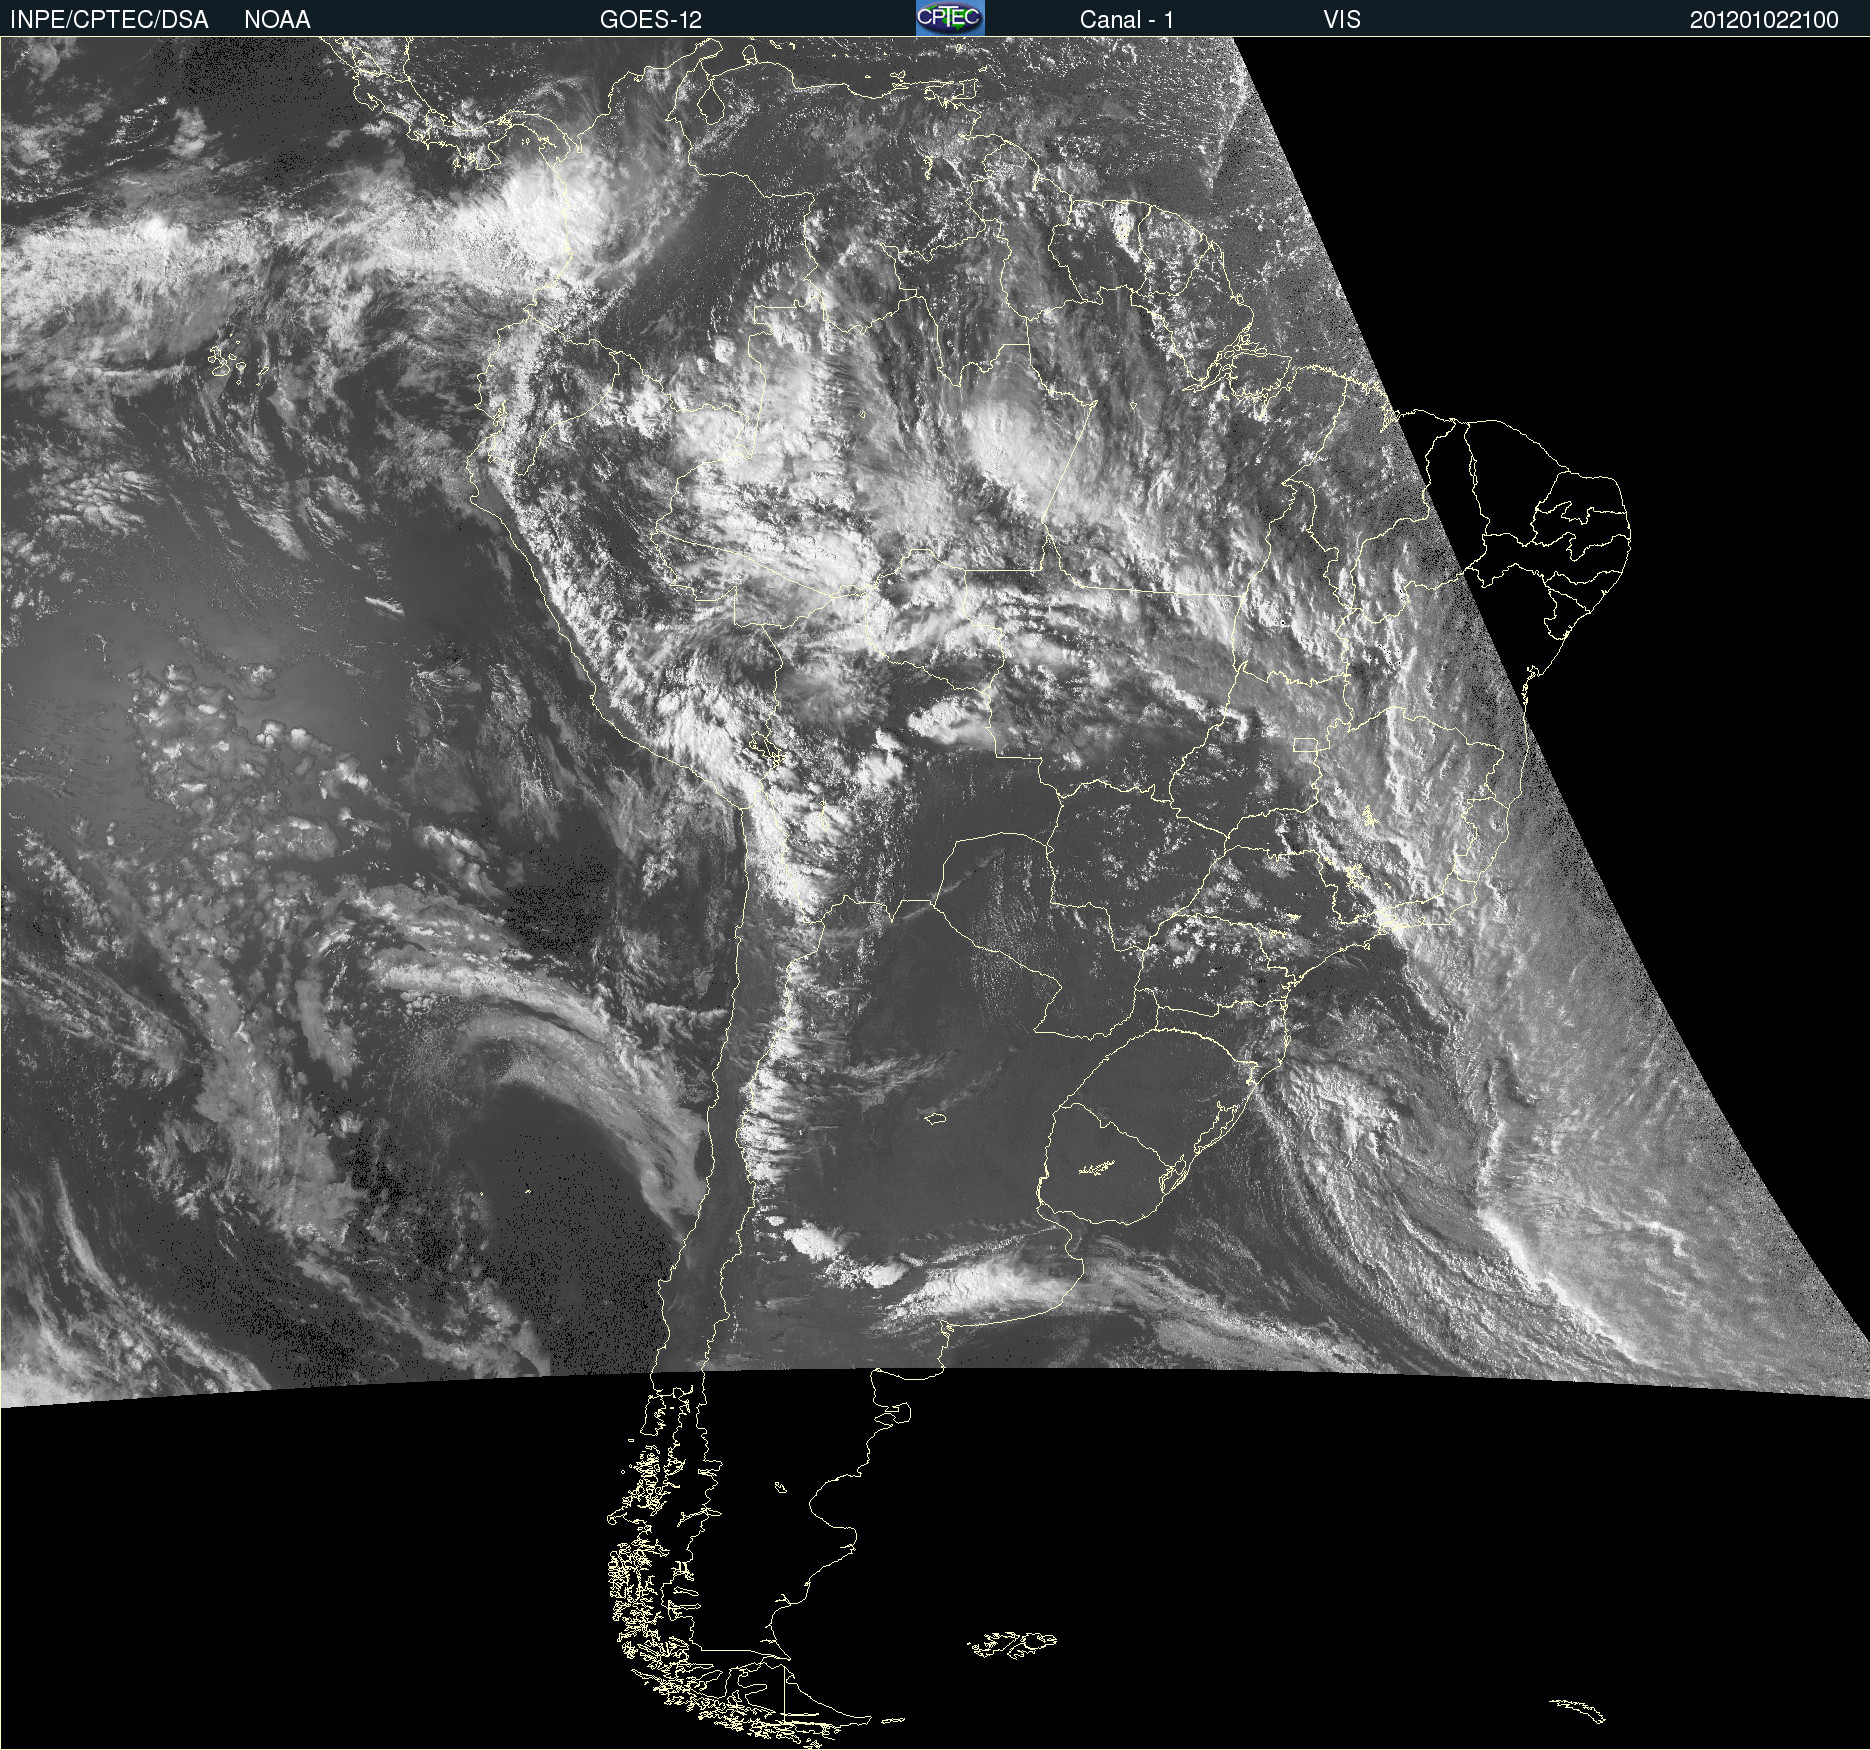
Task: Select the Canal - 1 label
Action: tap(1126, 20)
